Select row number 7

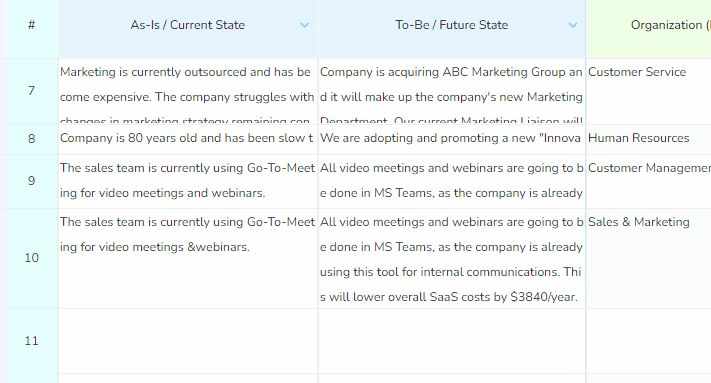[31, 91]
